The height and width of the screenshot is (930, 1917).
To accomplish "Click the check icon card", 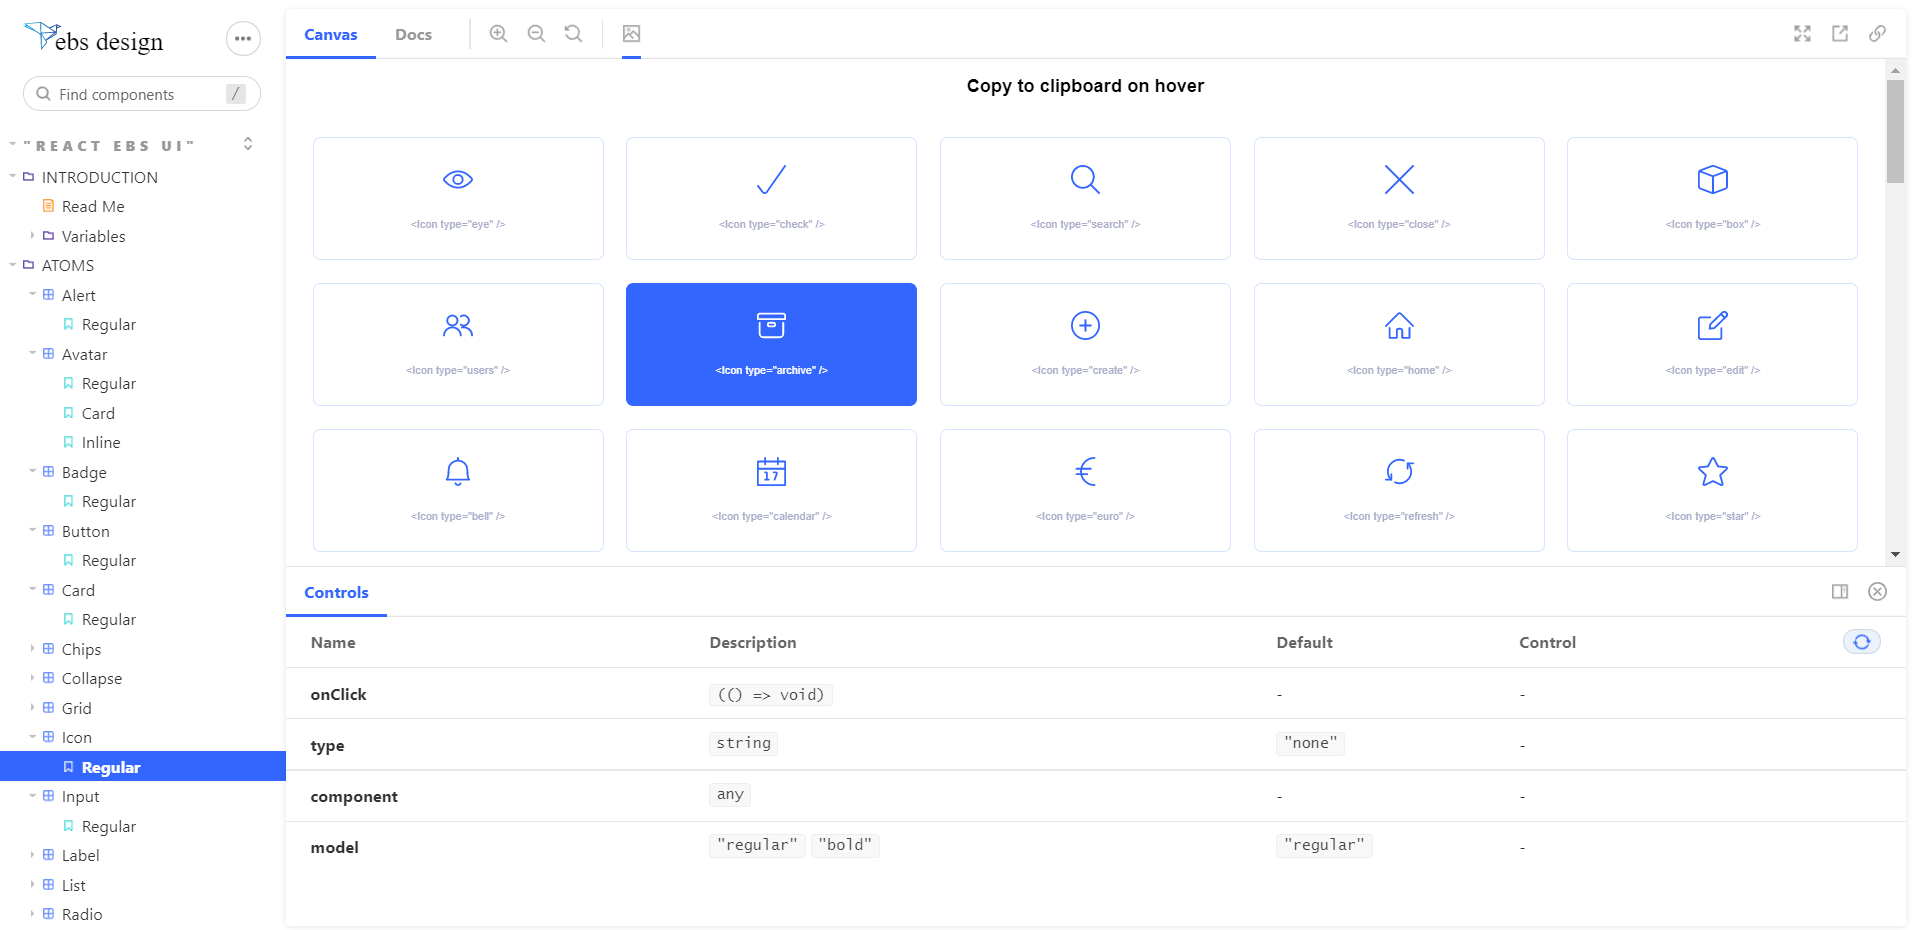I will (771, 198).
